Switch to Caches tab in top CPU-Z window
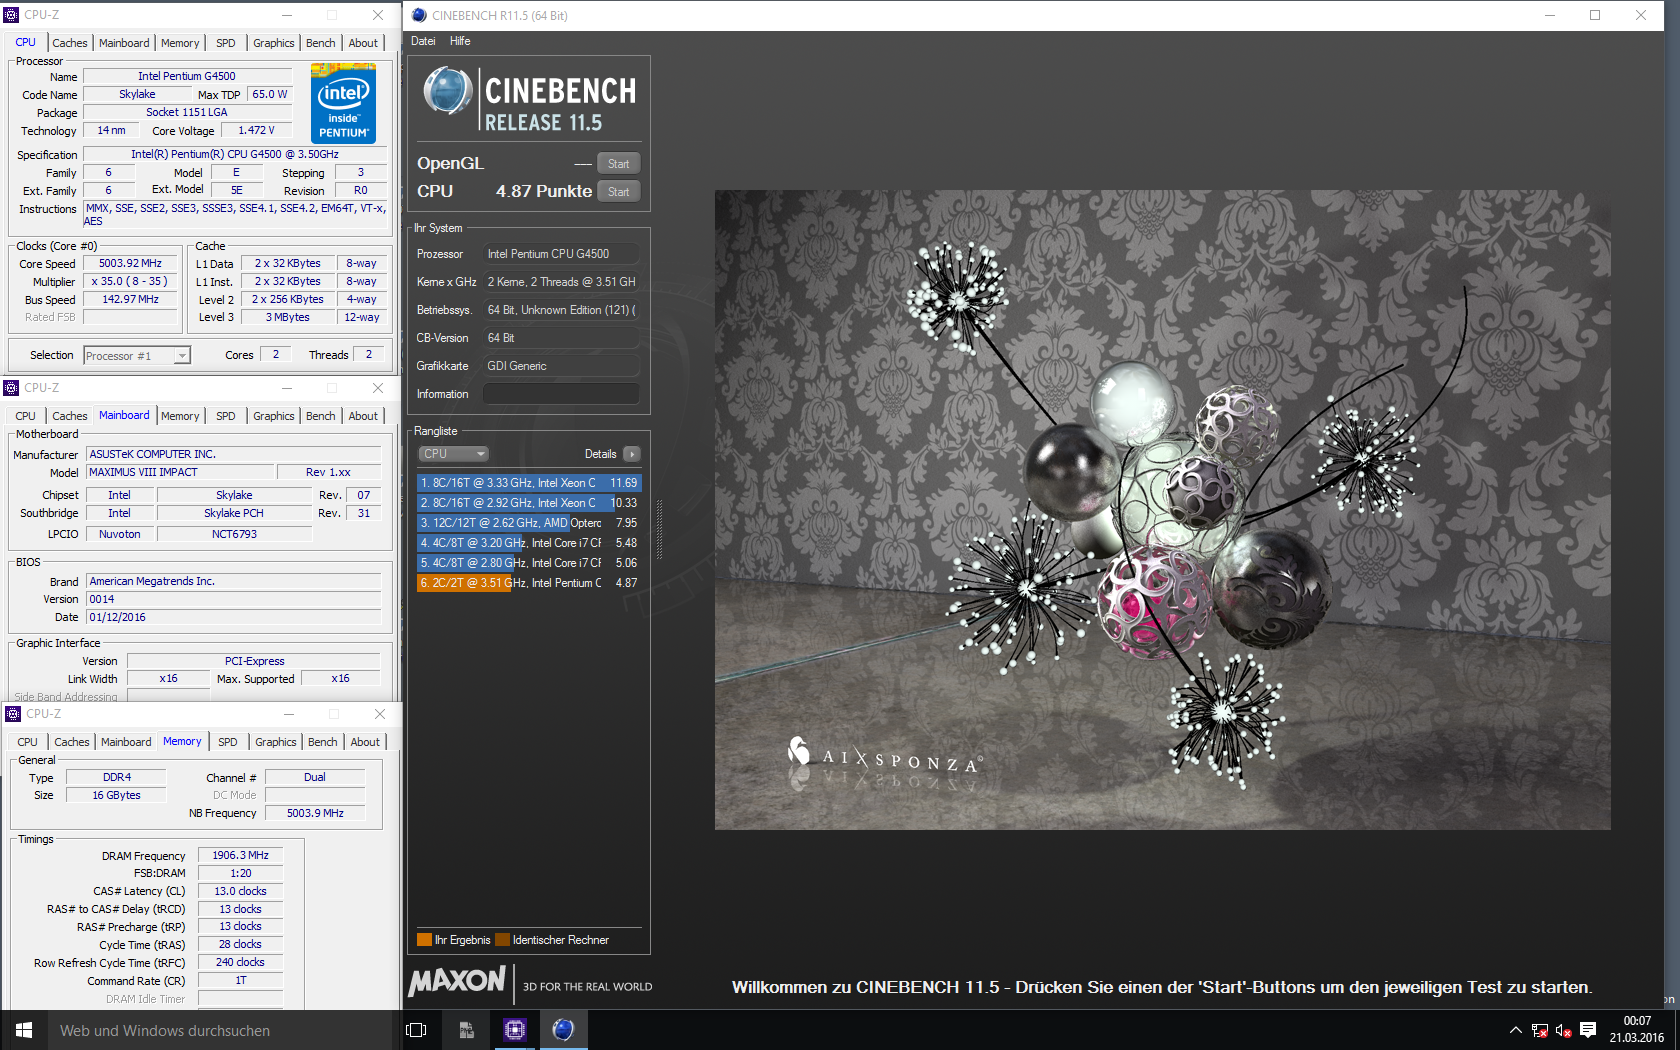Screen dimensions: 1680x1050 [x=70, y=43]
